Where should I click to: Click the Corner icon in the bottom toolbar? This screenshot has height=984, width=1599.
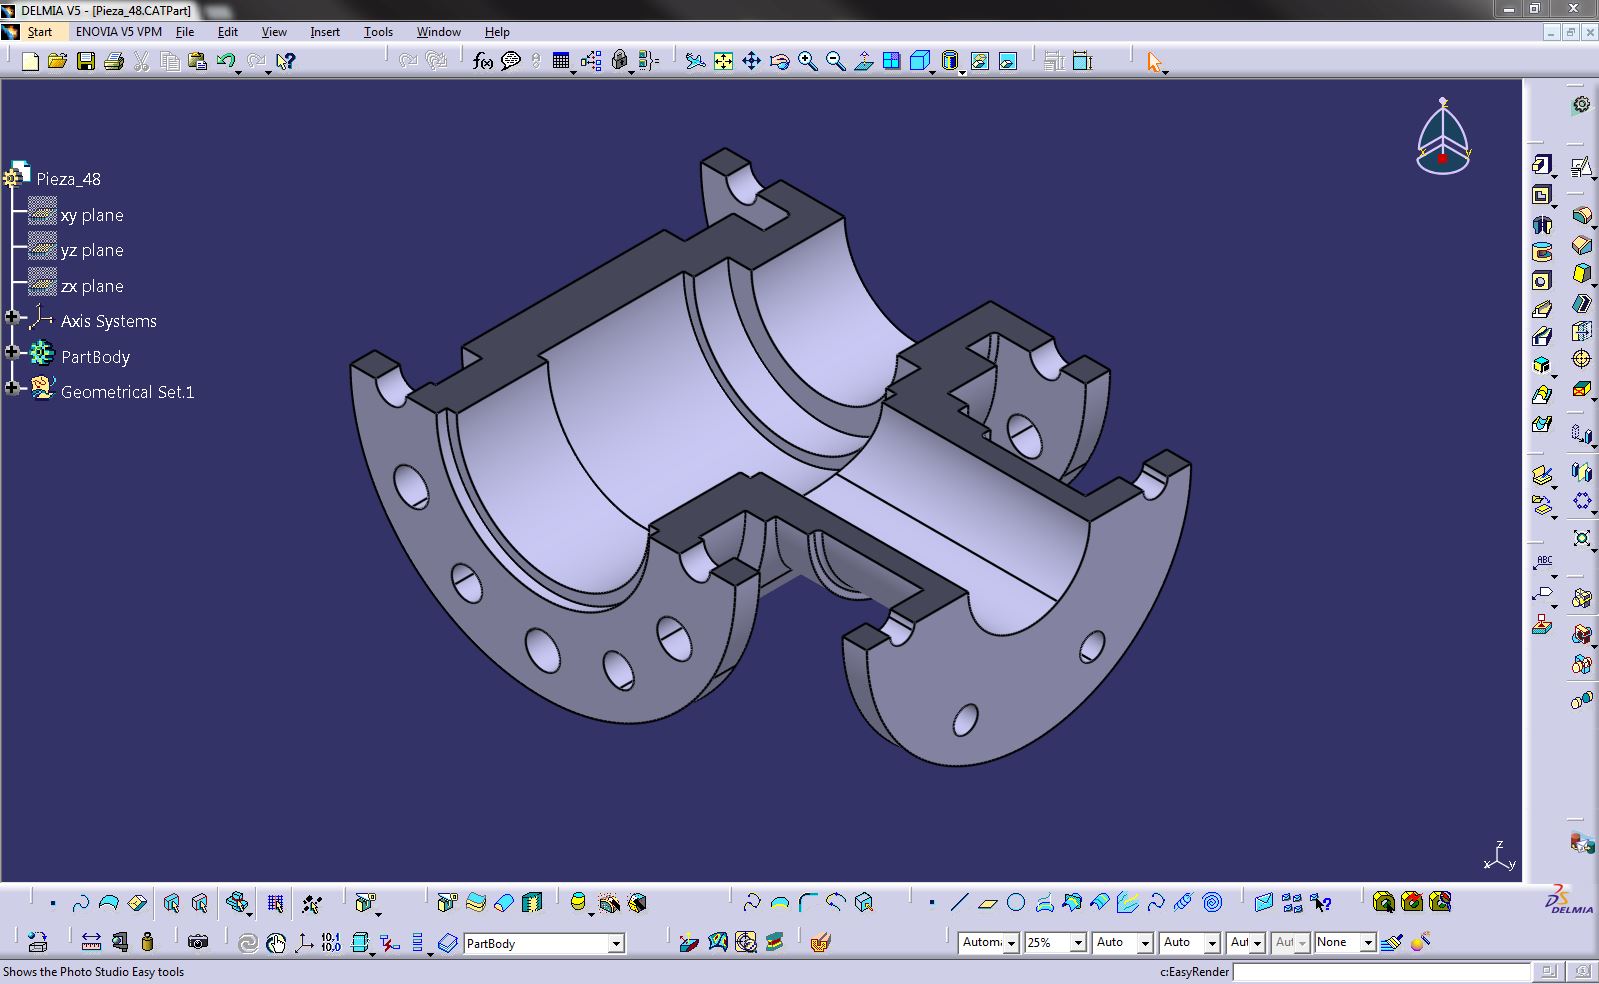[808, 903]
